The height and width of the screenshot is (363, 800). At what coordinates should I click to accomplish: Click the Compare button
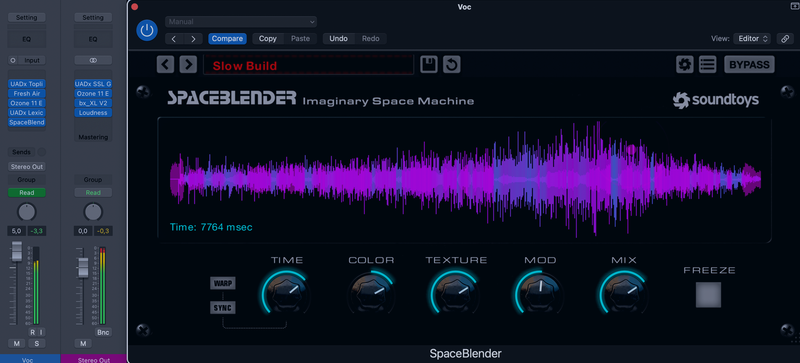(x=228, y=39)
